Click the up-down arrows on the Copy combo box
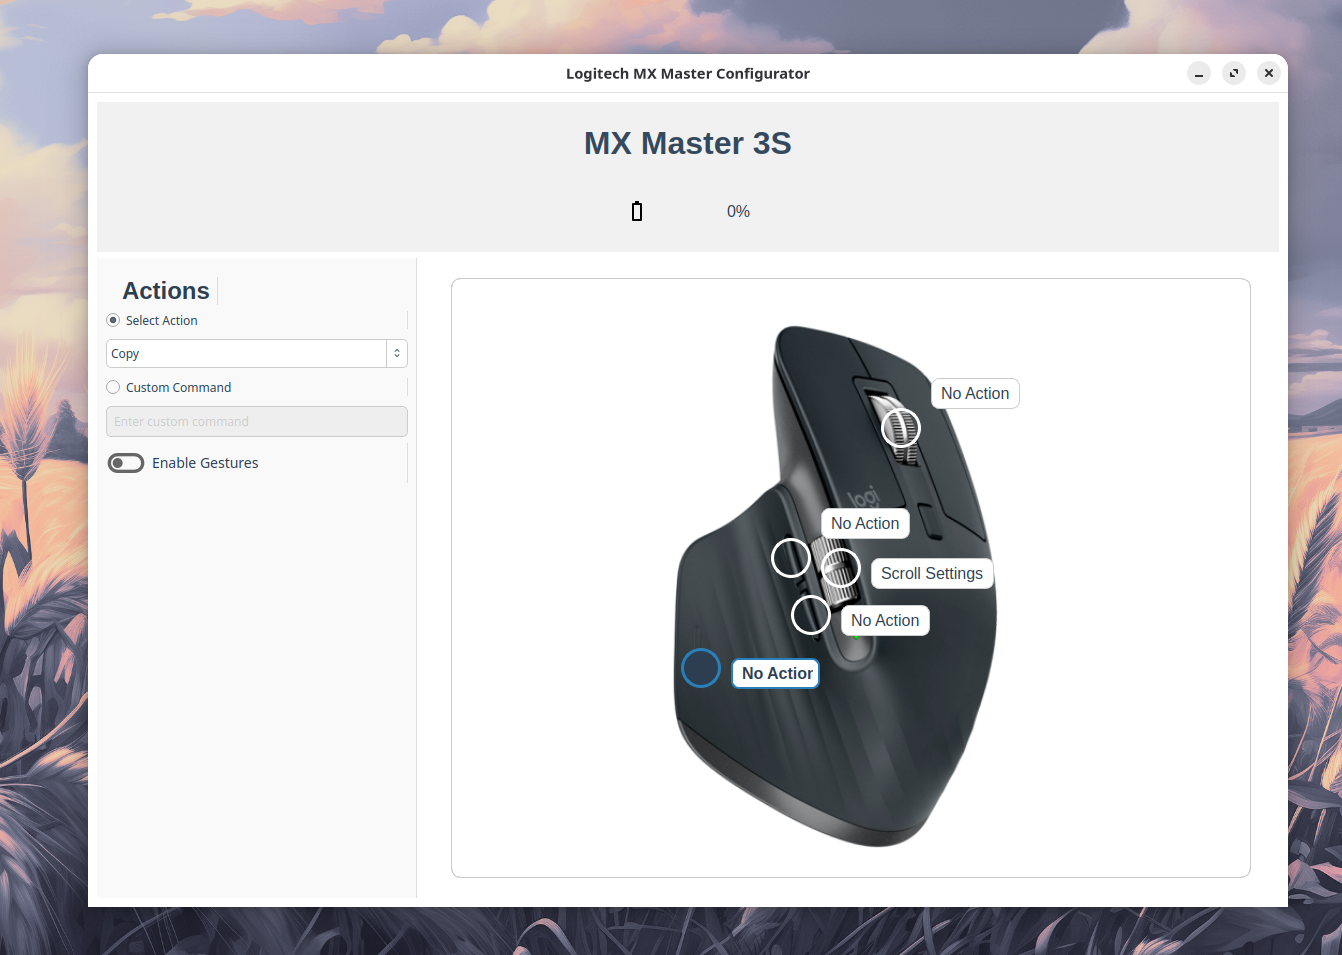 tap(397, 353)
